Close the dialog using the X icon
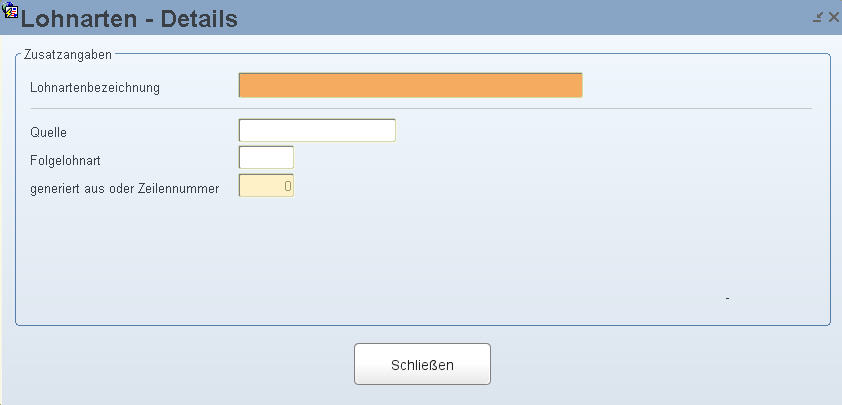The image size is (842, 405). [x=833, y=17]
